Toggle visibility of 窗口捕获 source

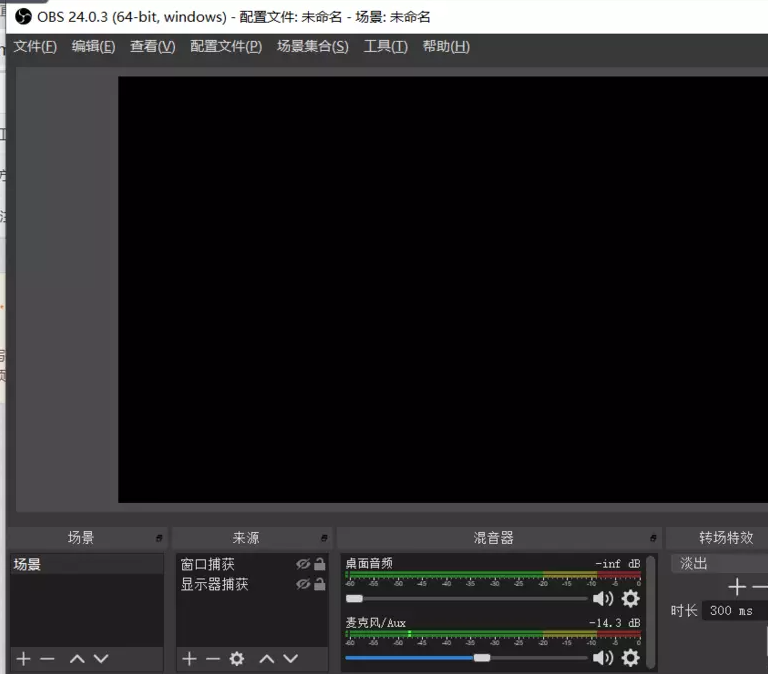303,564
